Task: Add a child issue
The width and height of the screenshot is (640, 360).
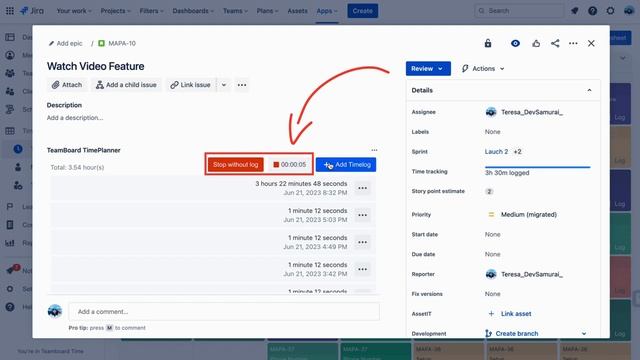Action: (x=126, y=85)
